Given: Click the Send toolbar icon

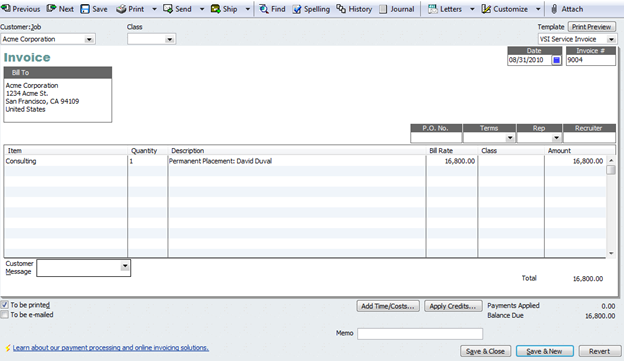Looking at the screenshot, I should point(177,9).
